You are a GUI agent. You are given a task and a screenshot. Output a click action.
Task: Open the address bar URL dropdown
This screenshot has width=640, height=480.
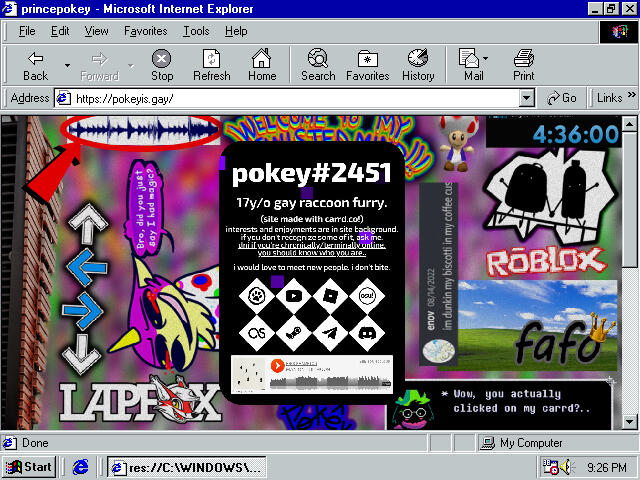click(526, 98)
